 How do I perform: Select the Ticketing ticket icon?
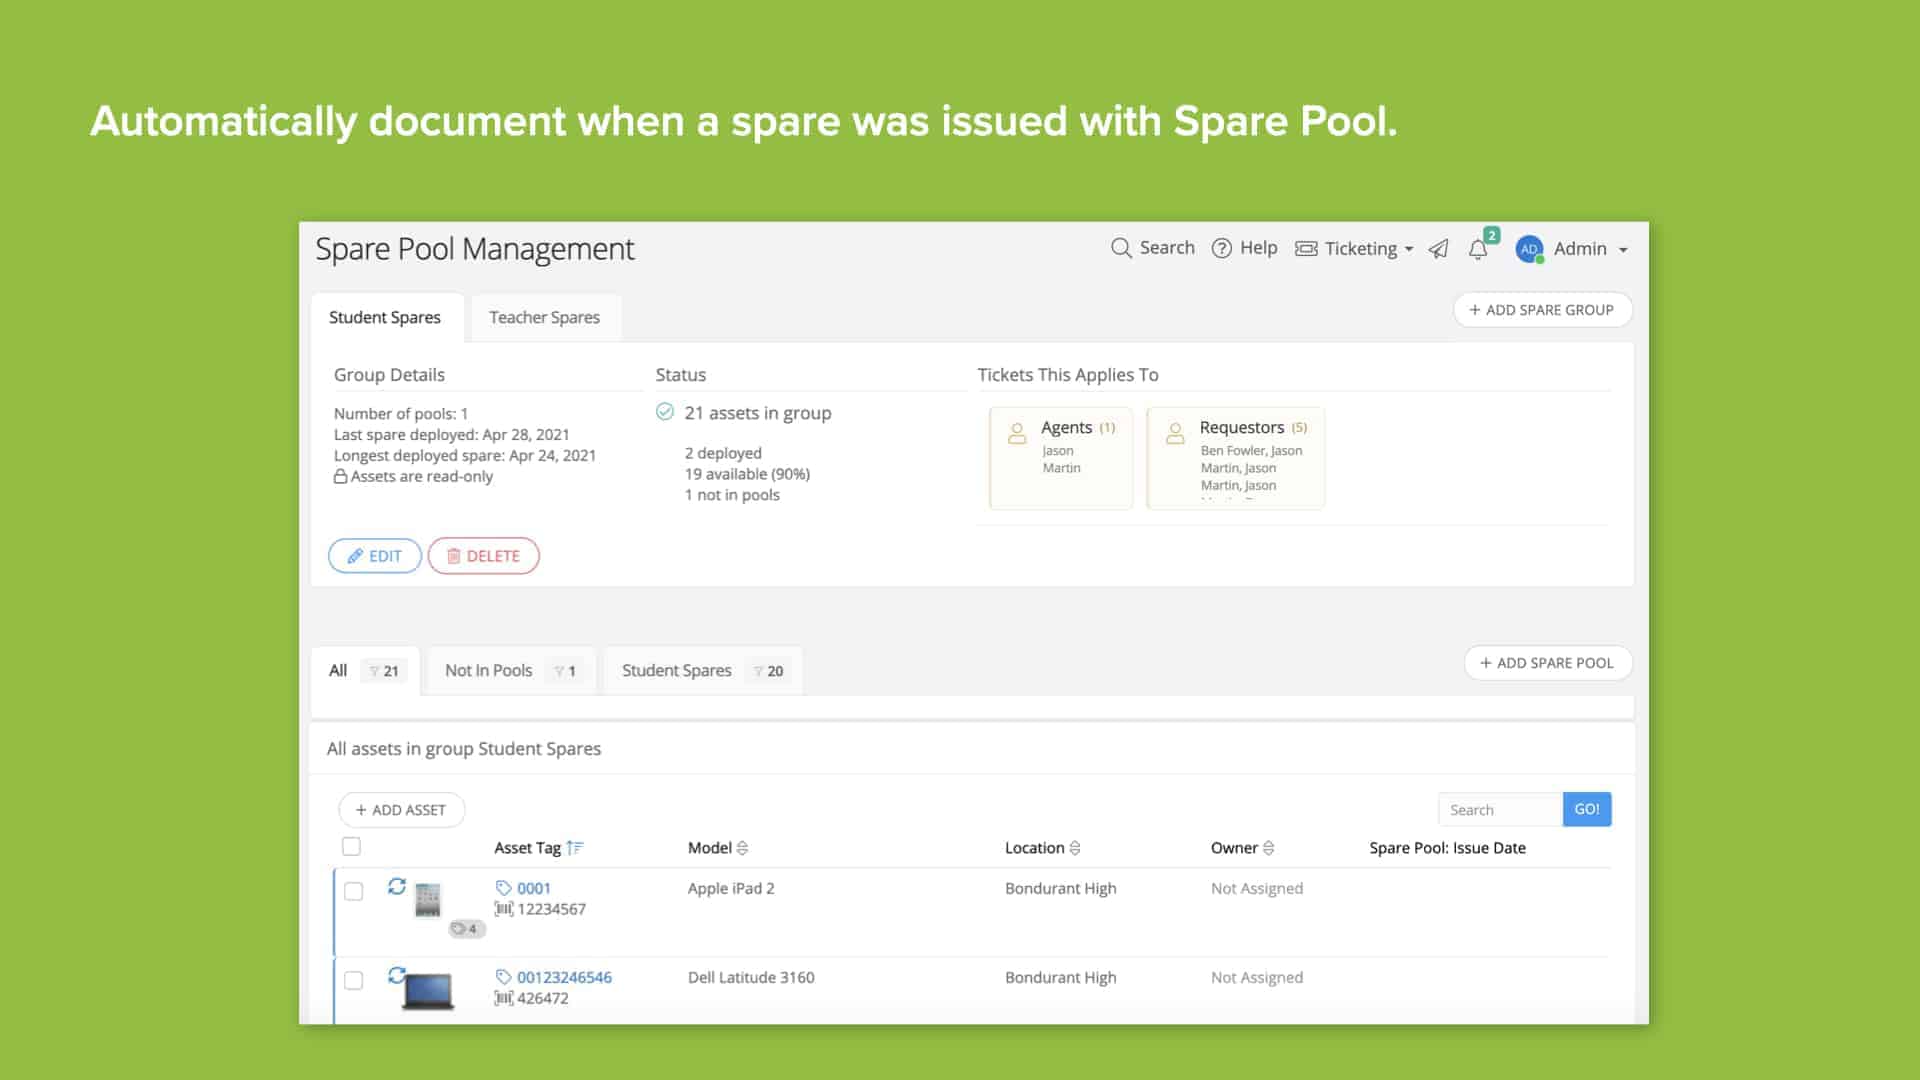(x=1307, y=248)
